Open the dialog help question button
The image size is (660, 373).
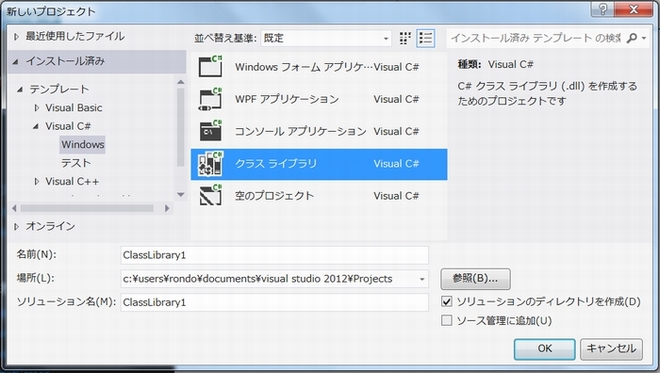point(603,9)
